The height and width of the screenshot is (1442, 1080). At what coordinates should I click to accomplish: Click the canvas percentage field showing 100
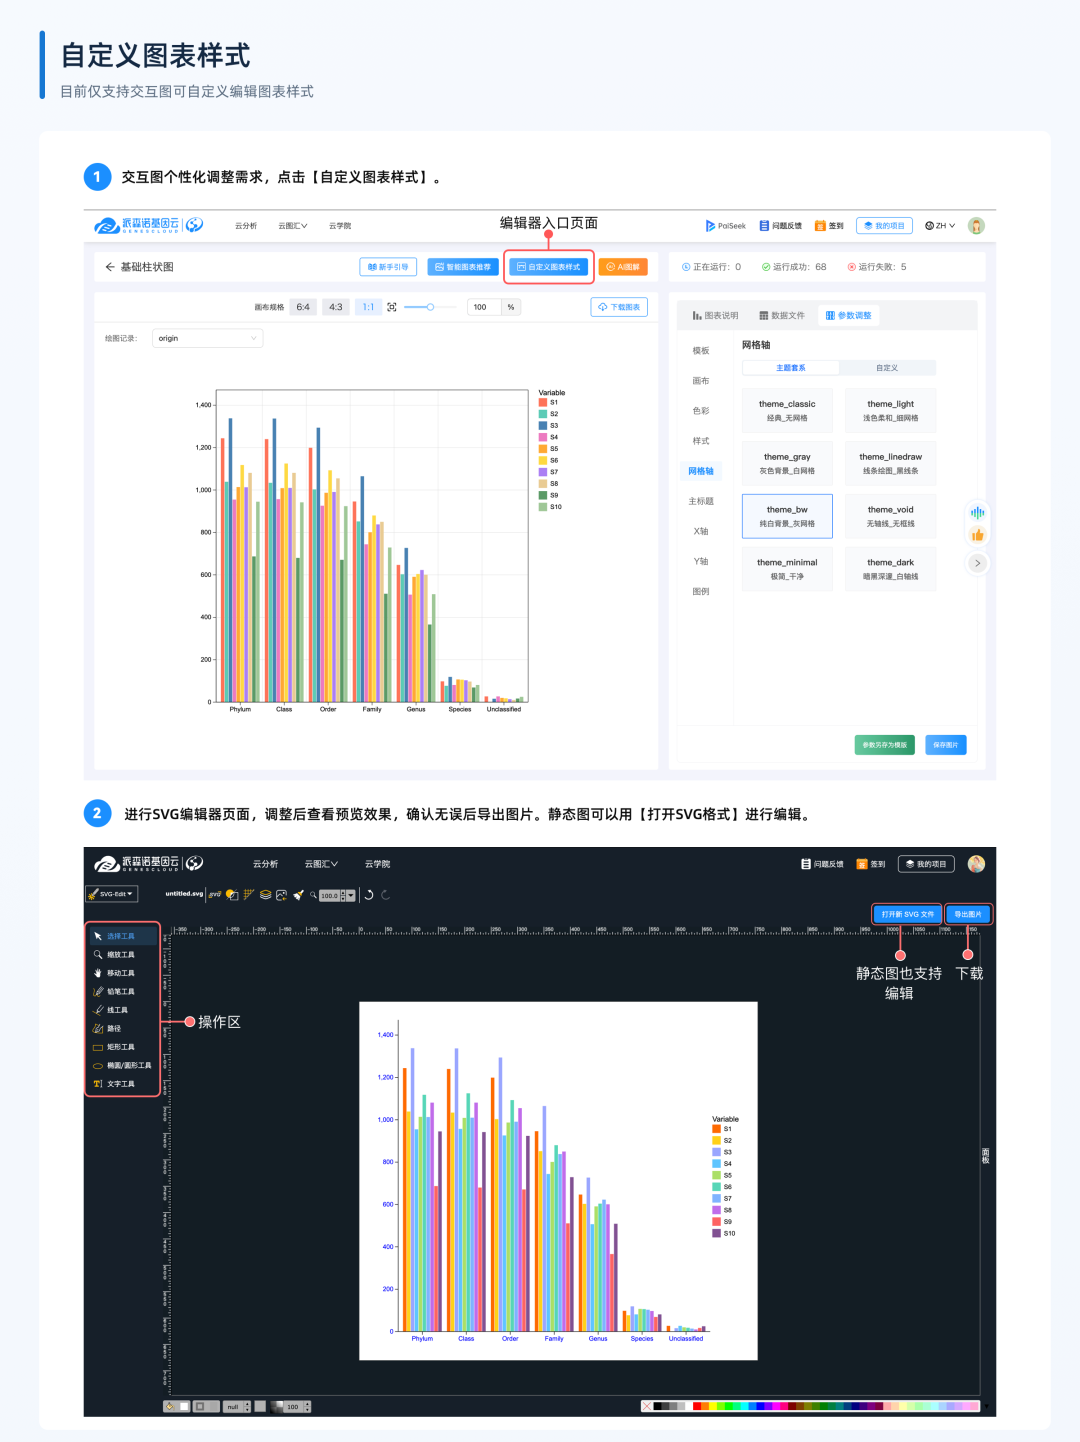(484, 307)
